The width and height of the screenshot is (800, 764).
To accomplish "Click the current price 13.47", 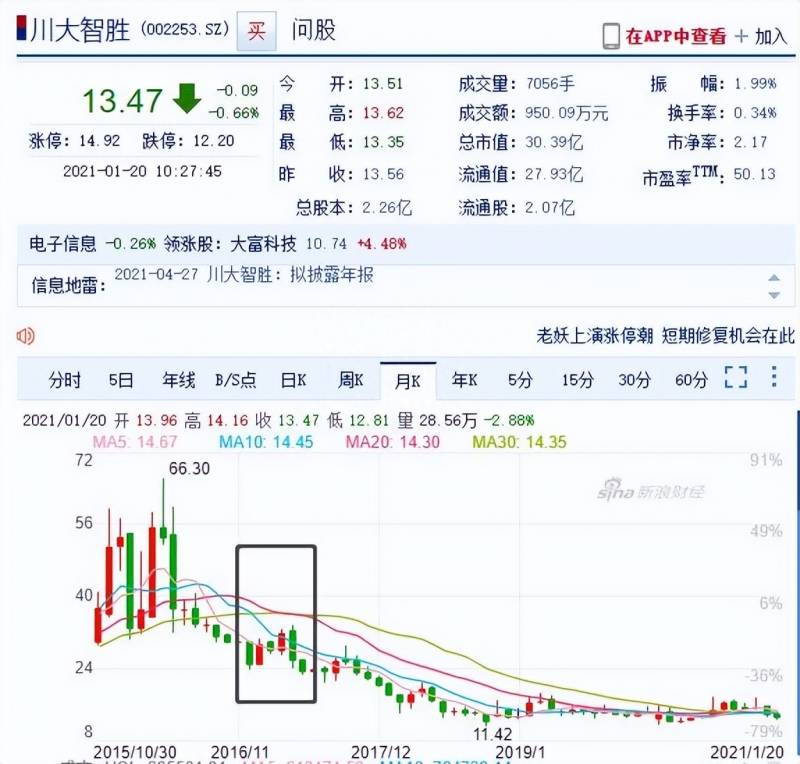I will tap(122, 101).
